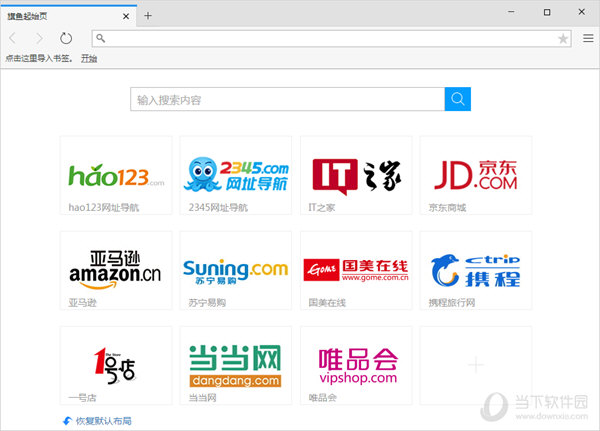Close the 旗鱼起始页 tab
600x431 pixels.
(126, 16)
